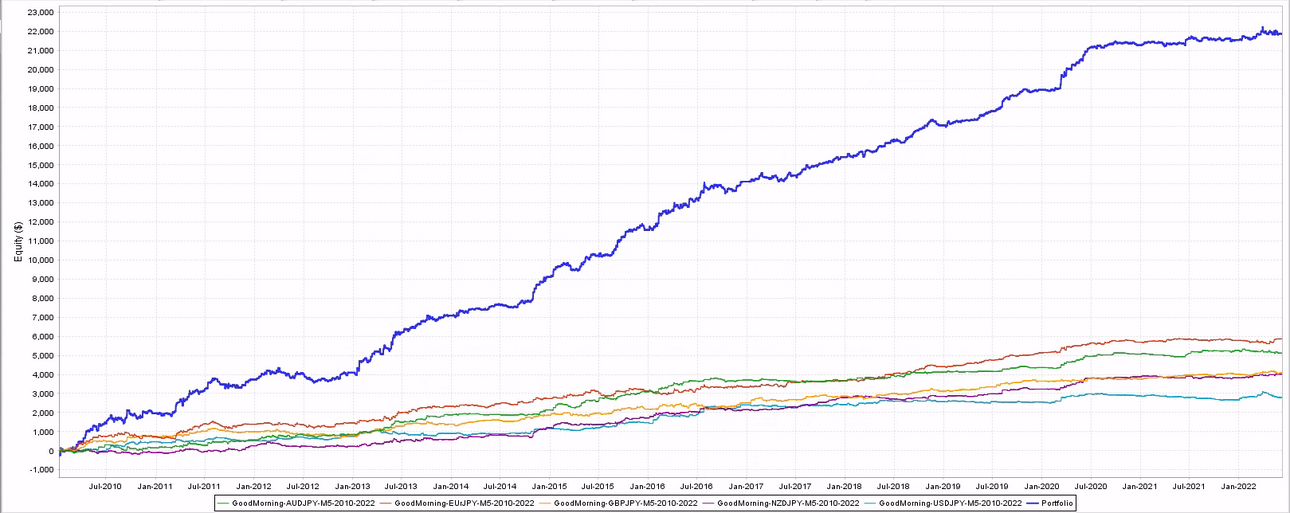Click the 23,000 y-axis label
The width and height of the screenshot is (1290, 513).
click(39, 12)
